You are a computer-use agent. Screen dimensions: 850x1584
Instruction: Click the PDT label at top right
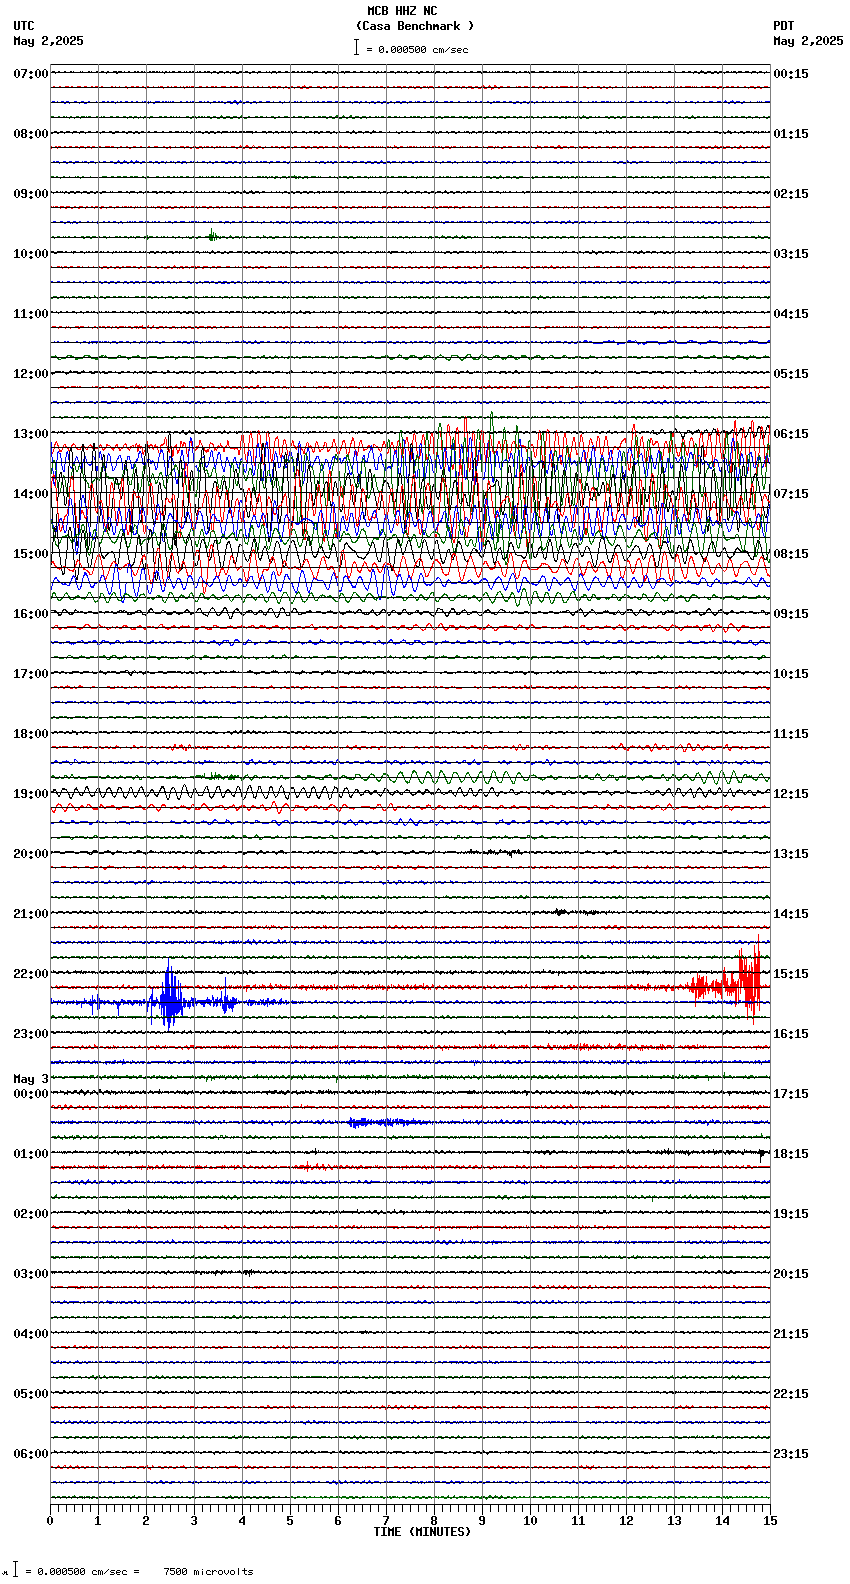point(783,26)
